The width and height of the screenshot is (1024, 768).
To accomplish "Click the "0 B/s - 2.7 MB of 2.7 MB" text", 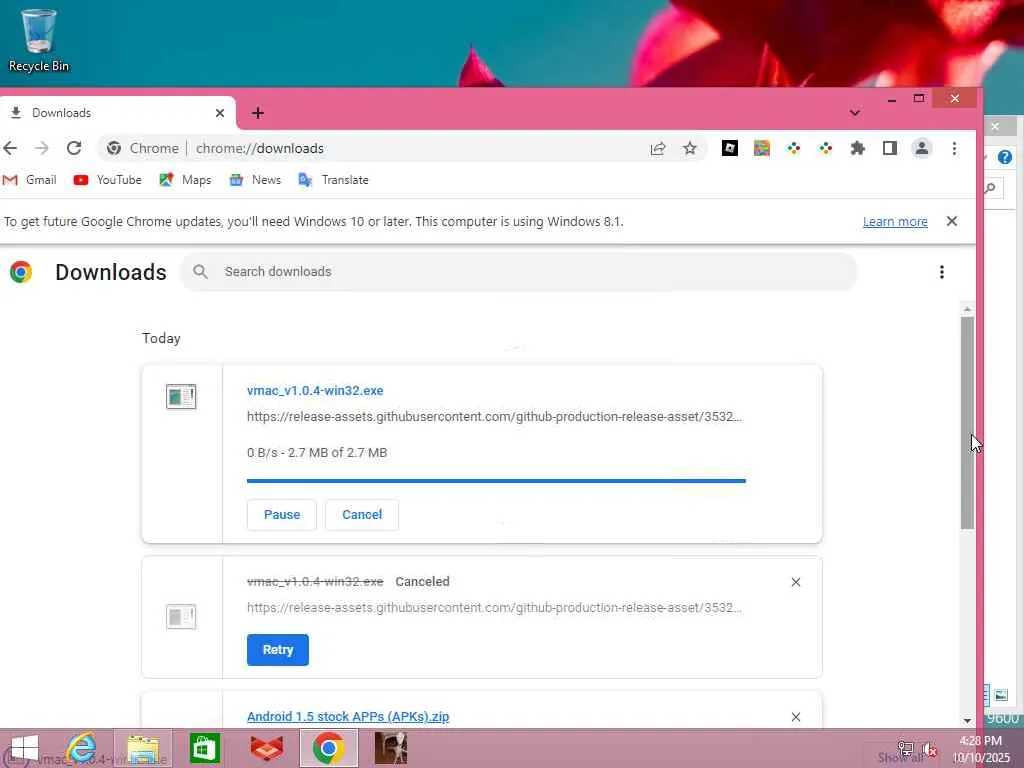I will (317, 453).
